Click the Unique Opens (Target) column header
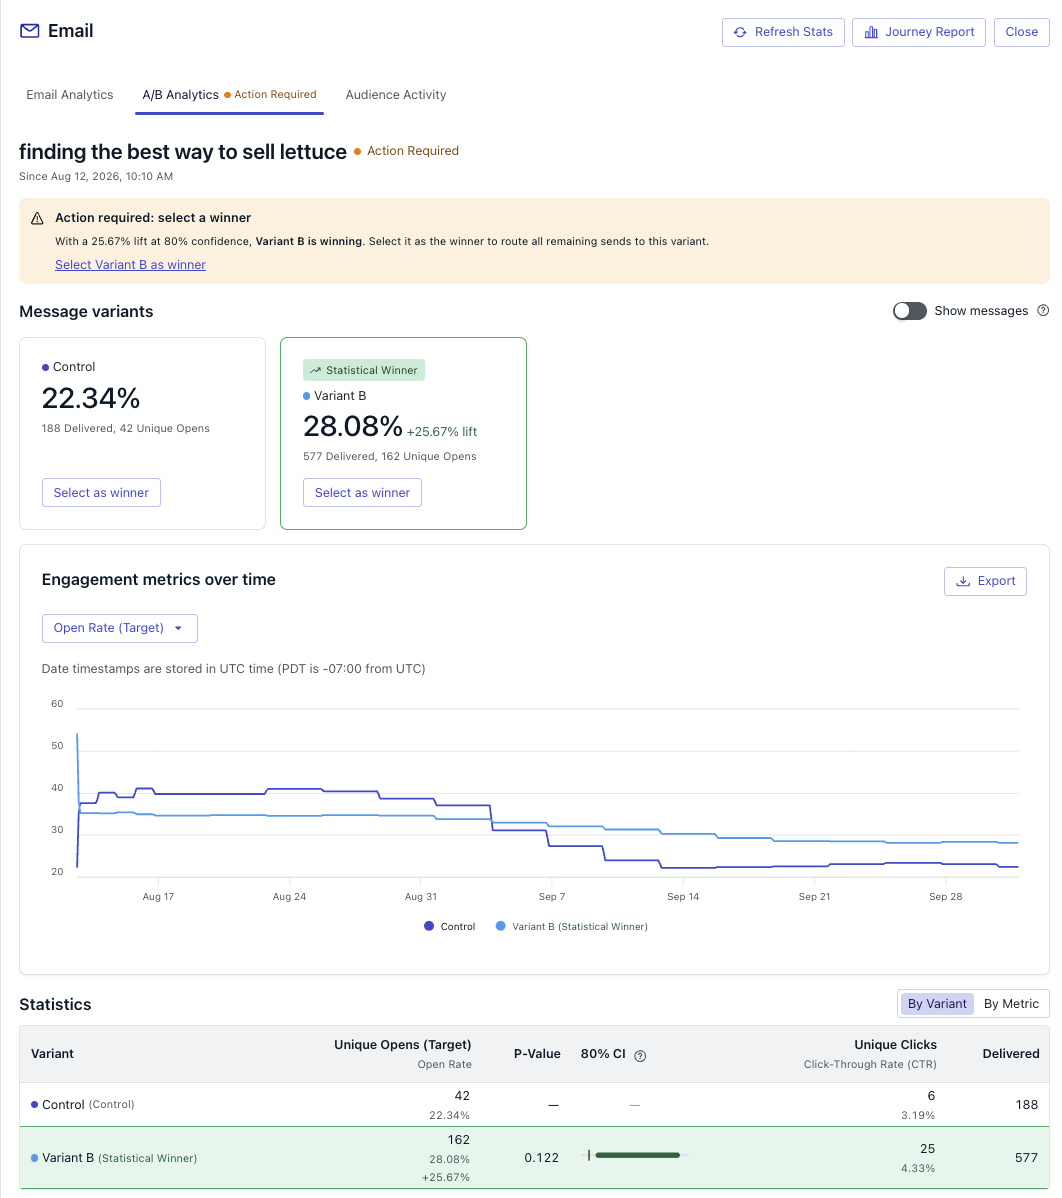 (403, 1045)
